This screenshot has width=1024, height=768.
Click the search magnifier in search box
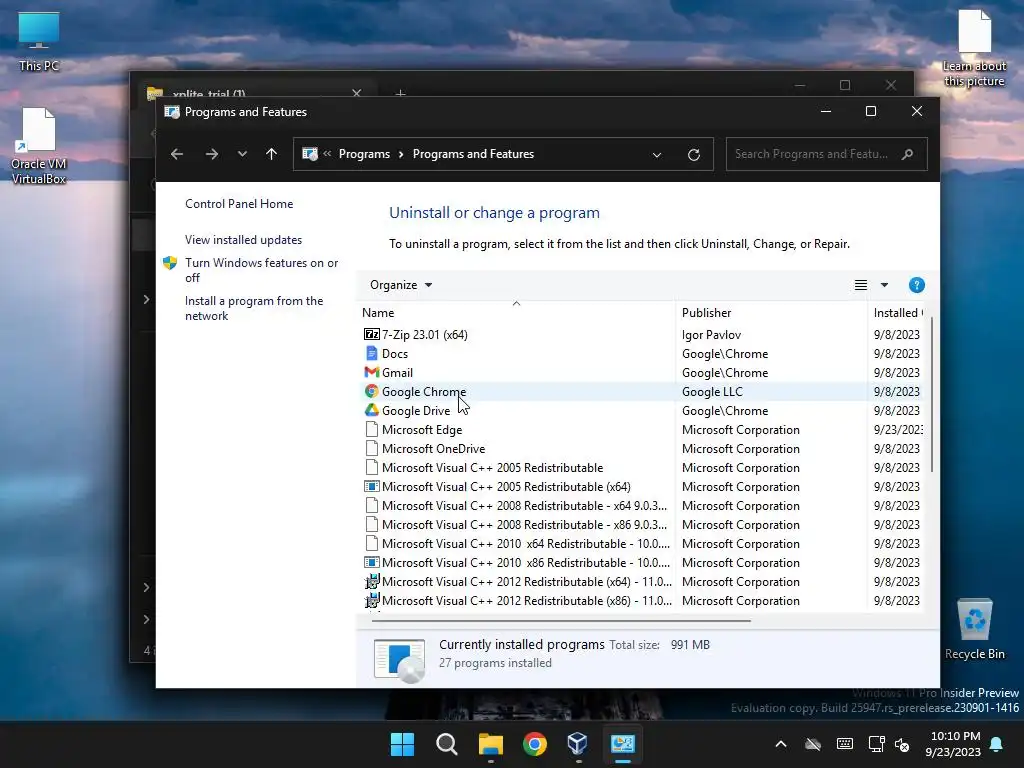coord(907,154)
